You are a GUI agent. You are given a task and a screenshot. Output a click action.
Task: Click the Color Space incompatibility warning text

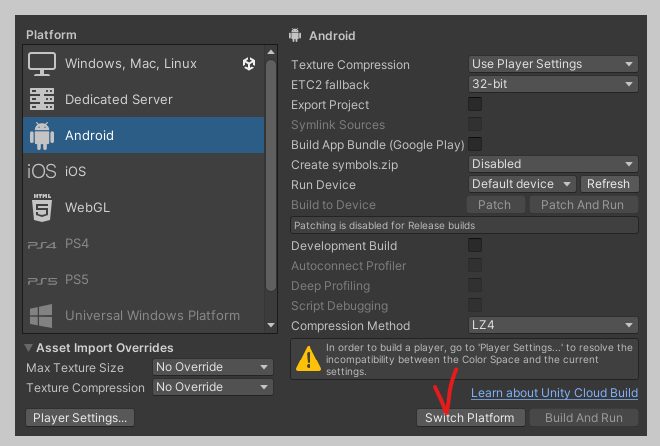pyautogui.click(x=479, y=360)
